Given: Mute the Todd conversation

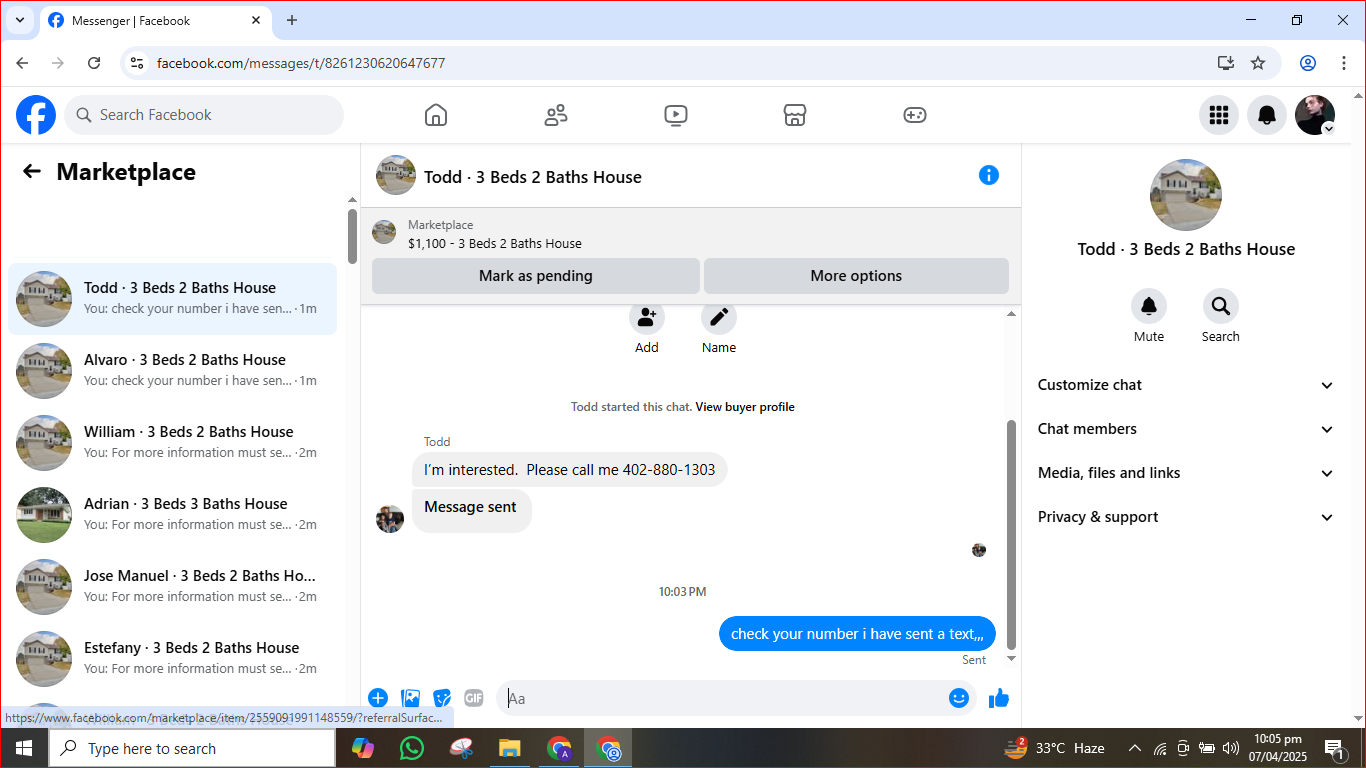Looking at the screenshot, I should [1149, 306].
